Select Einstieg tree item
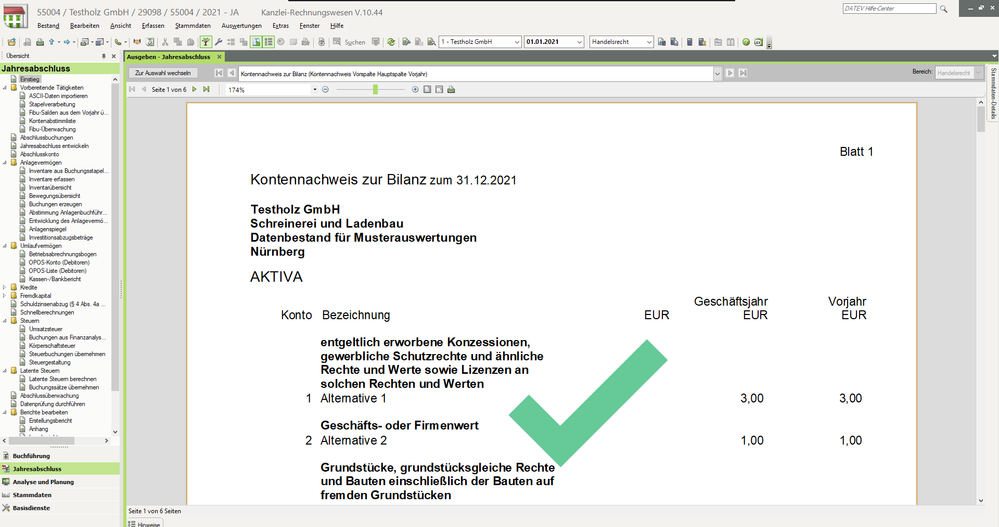The image size is (999, 527). pos(30,80)
